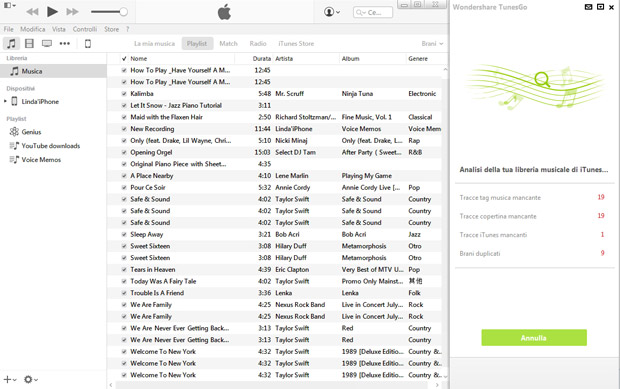
Task: Uncheck the Pour Ce Soir checkbox
Action: 124,187
